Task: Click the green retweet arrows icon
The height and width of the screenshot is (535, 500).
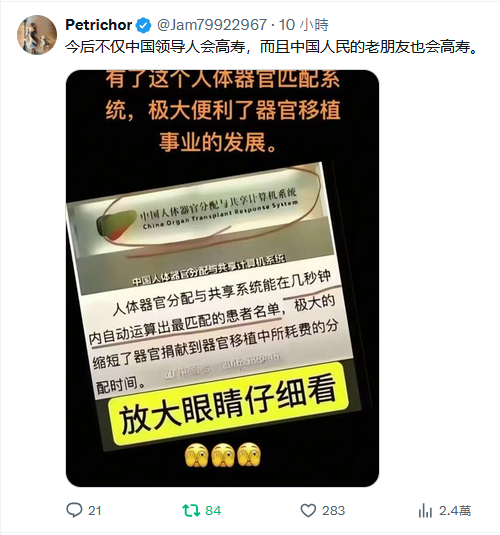Action: pyautogui.click(x=191, y=510)
